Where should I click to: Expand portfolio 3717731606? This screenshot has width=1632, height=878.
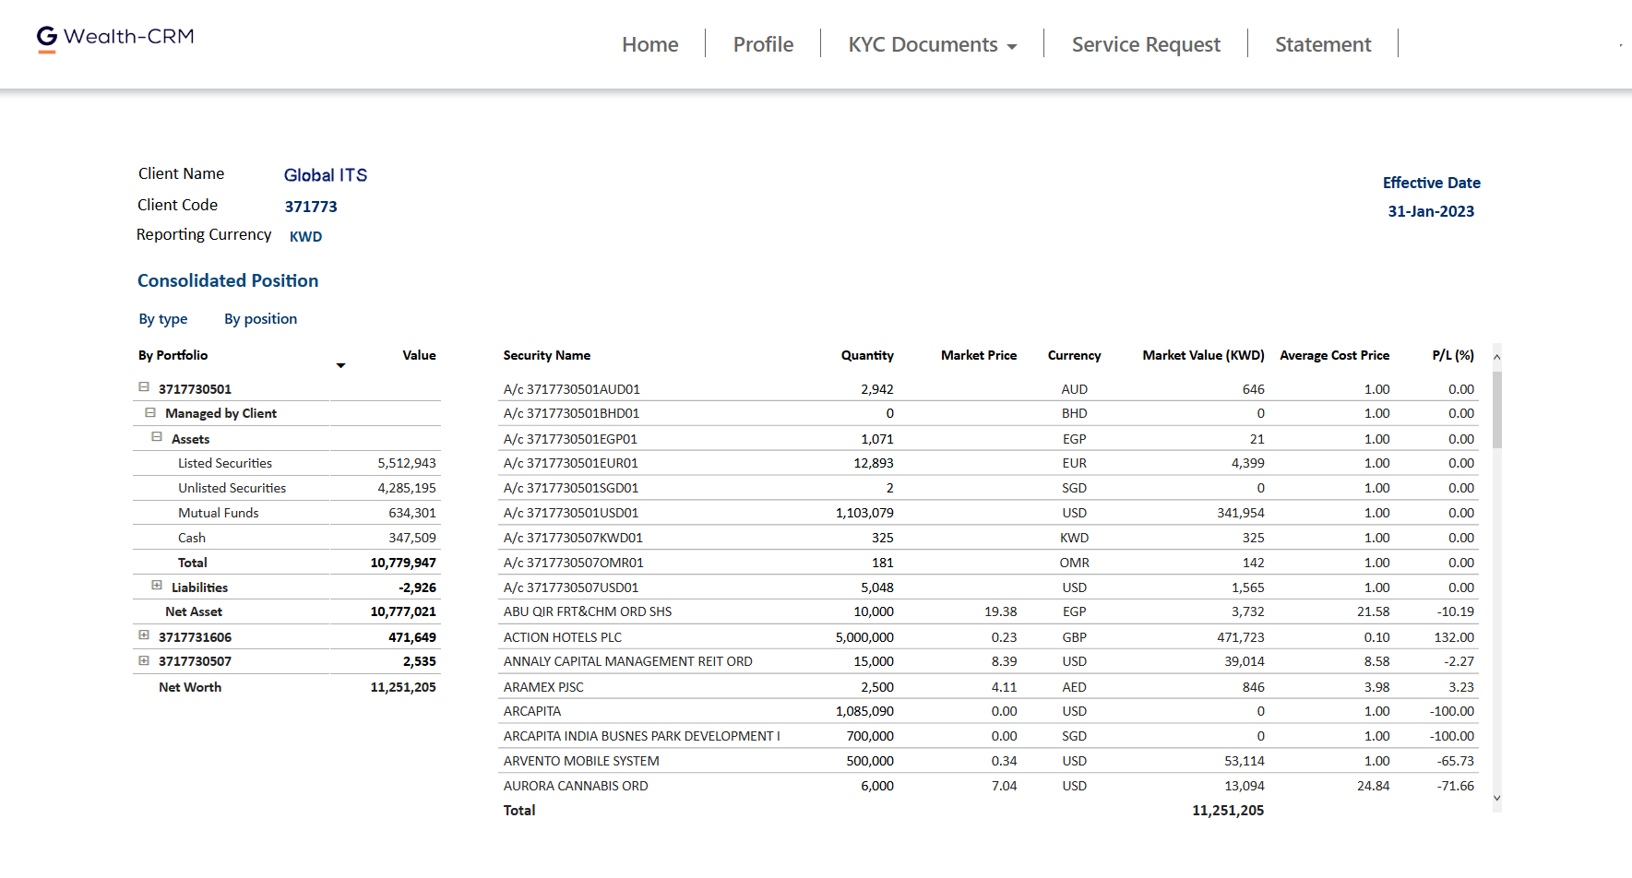point(144,635)
